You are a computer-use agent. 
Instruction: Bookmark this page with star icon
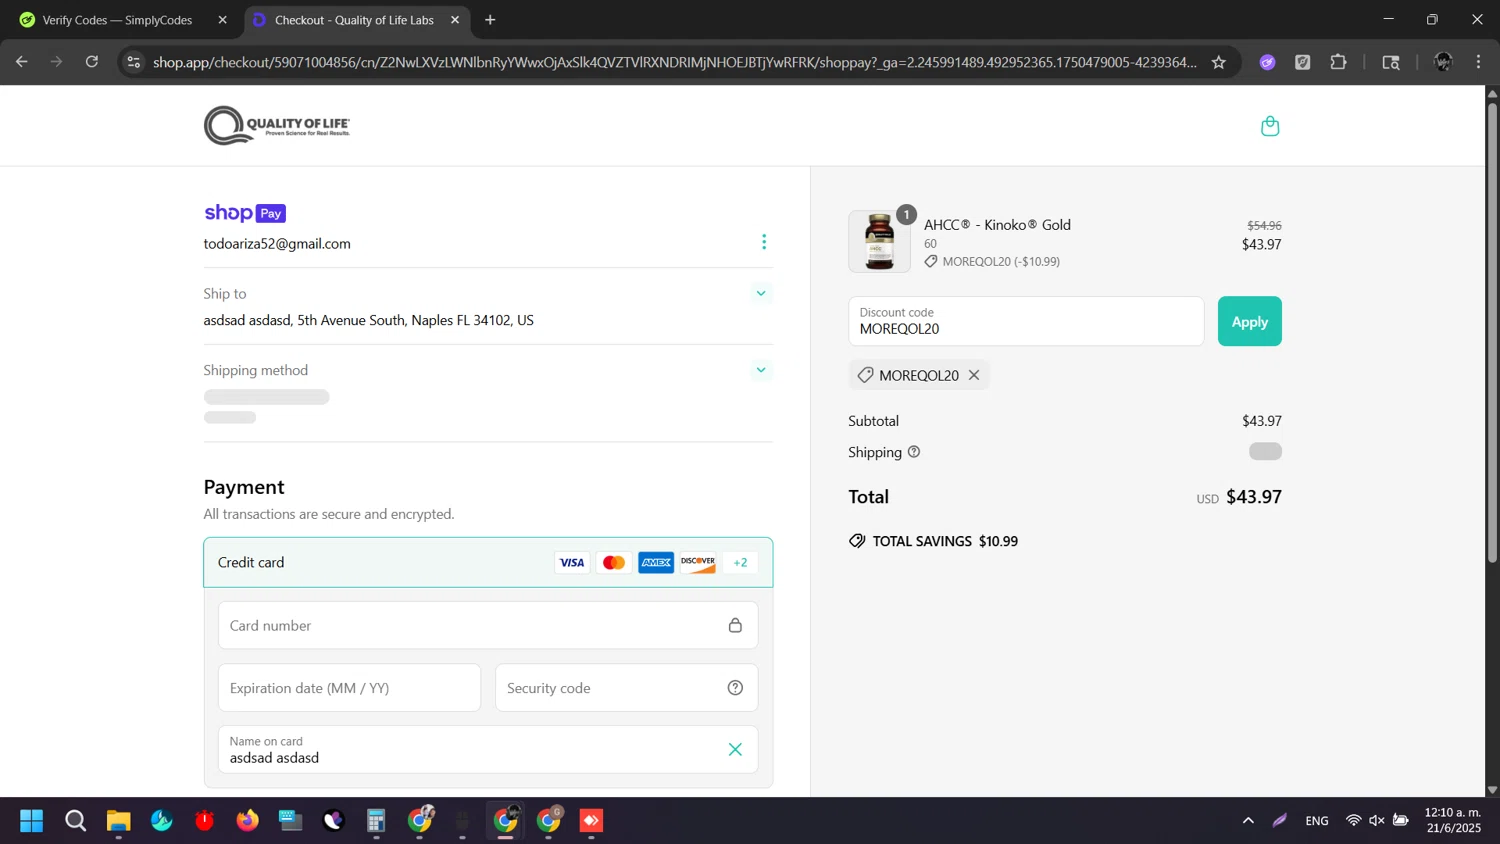pyautogui.click(x=1218, y=62)
